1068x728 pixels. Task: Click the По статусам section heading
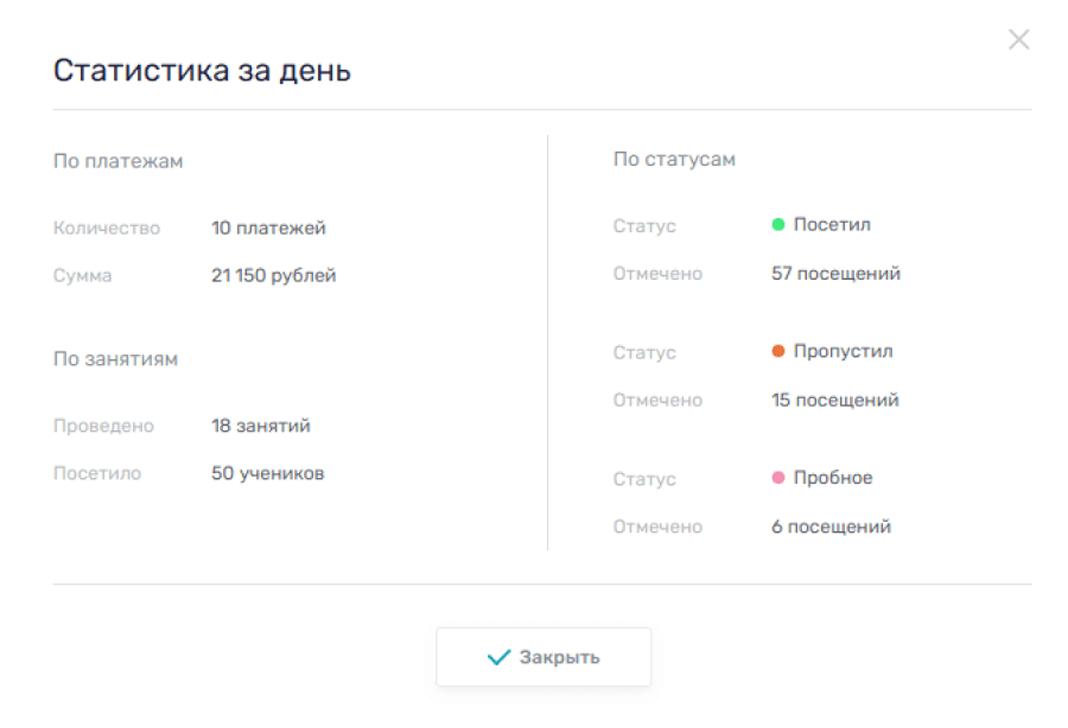[674, 160]
